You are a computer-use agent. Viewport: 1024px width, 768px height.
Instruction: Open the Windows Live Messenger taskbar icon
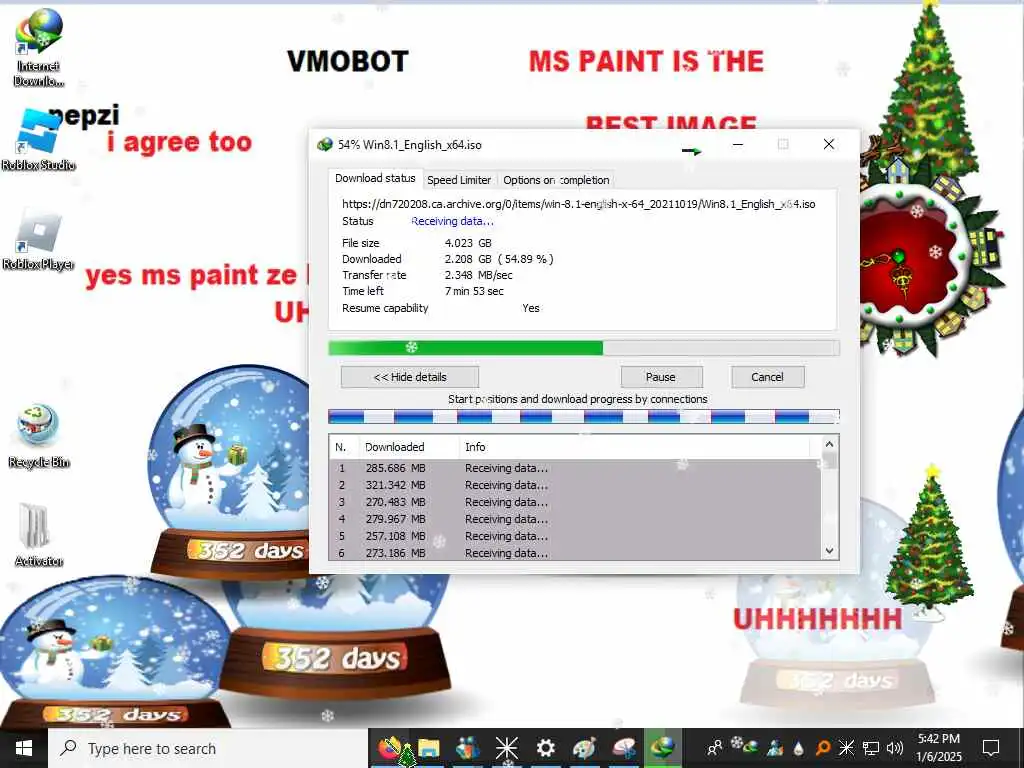[x=467, y=748]
